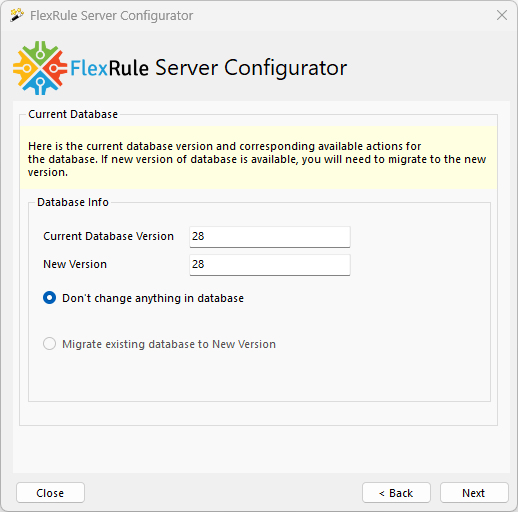Select "Migrate existing database to New Version" option

click(x=50, y=344)
